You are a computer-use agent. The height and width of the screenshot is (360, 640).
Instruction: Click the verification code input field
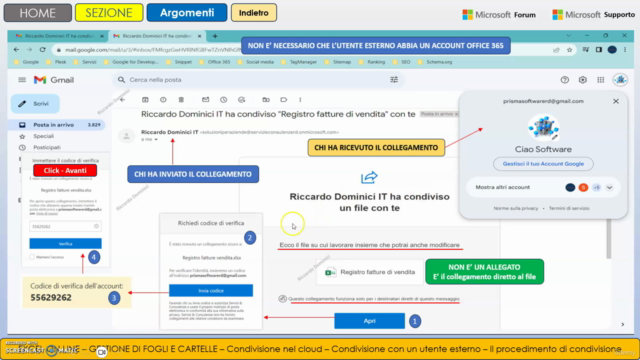[65, 226]
